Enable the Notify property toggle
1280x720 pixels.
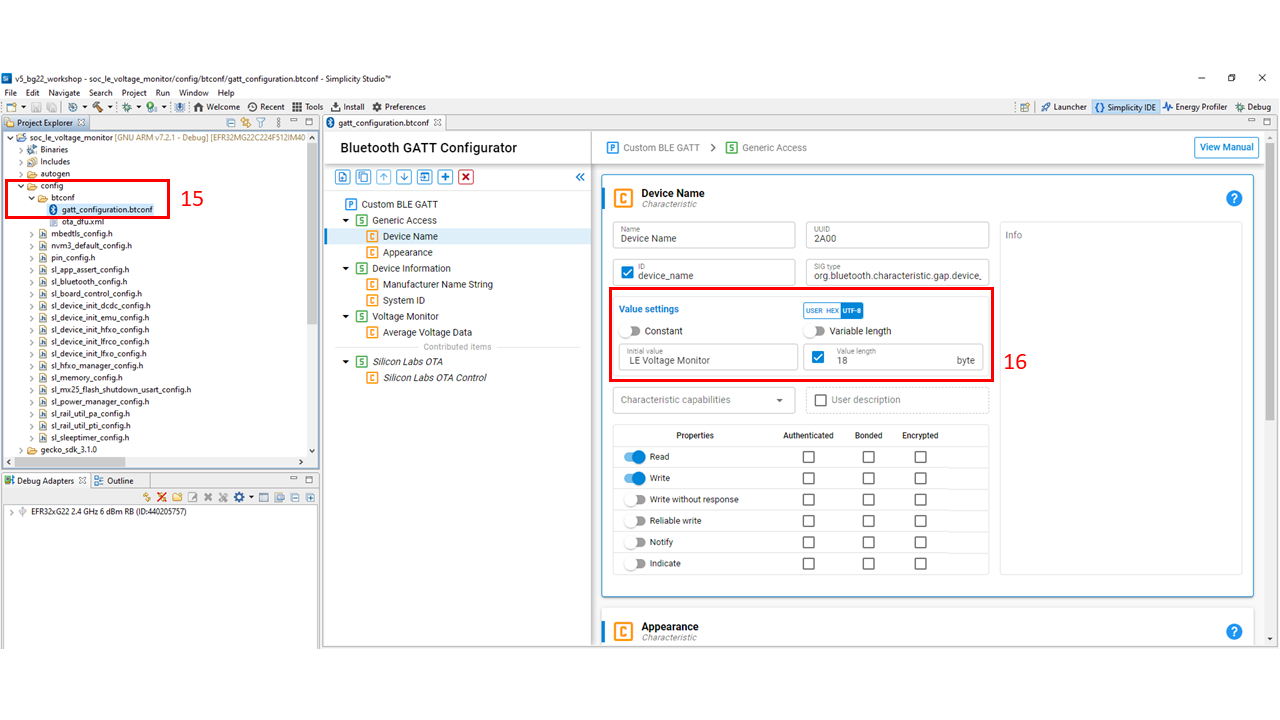[x=635, y=542]
